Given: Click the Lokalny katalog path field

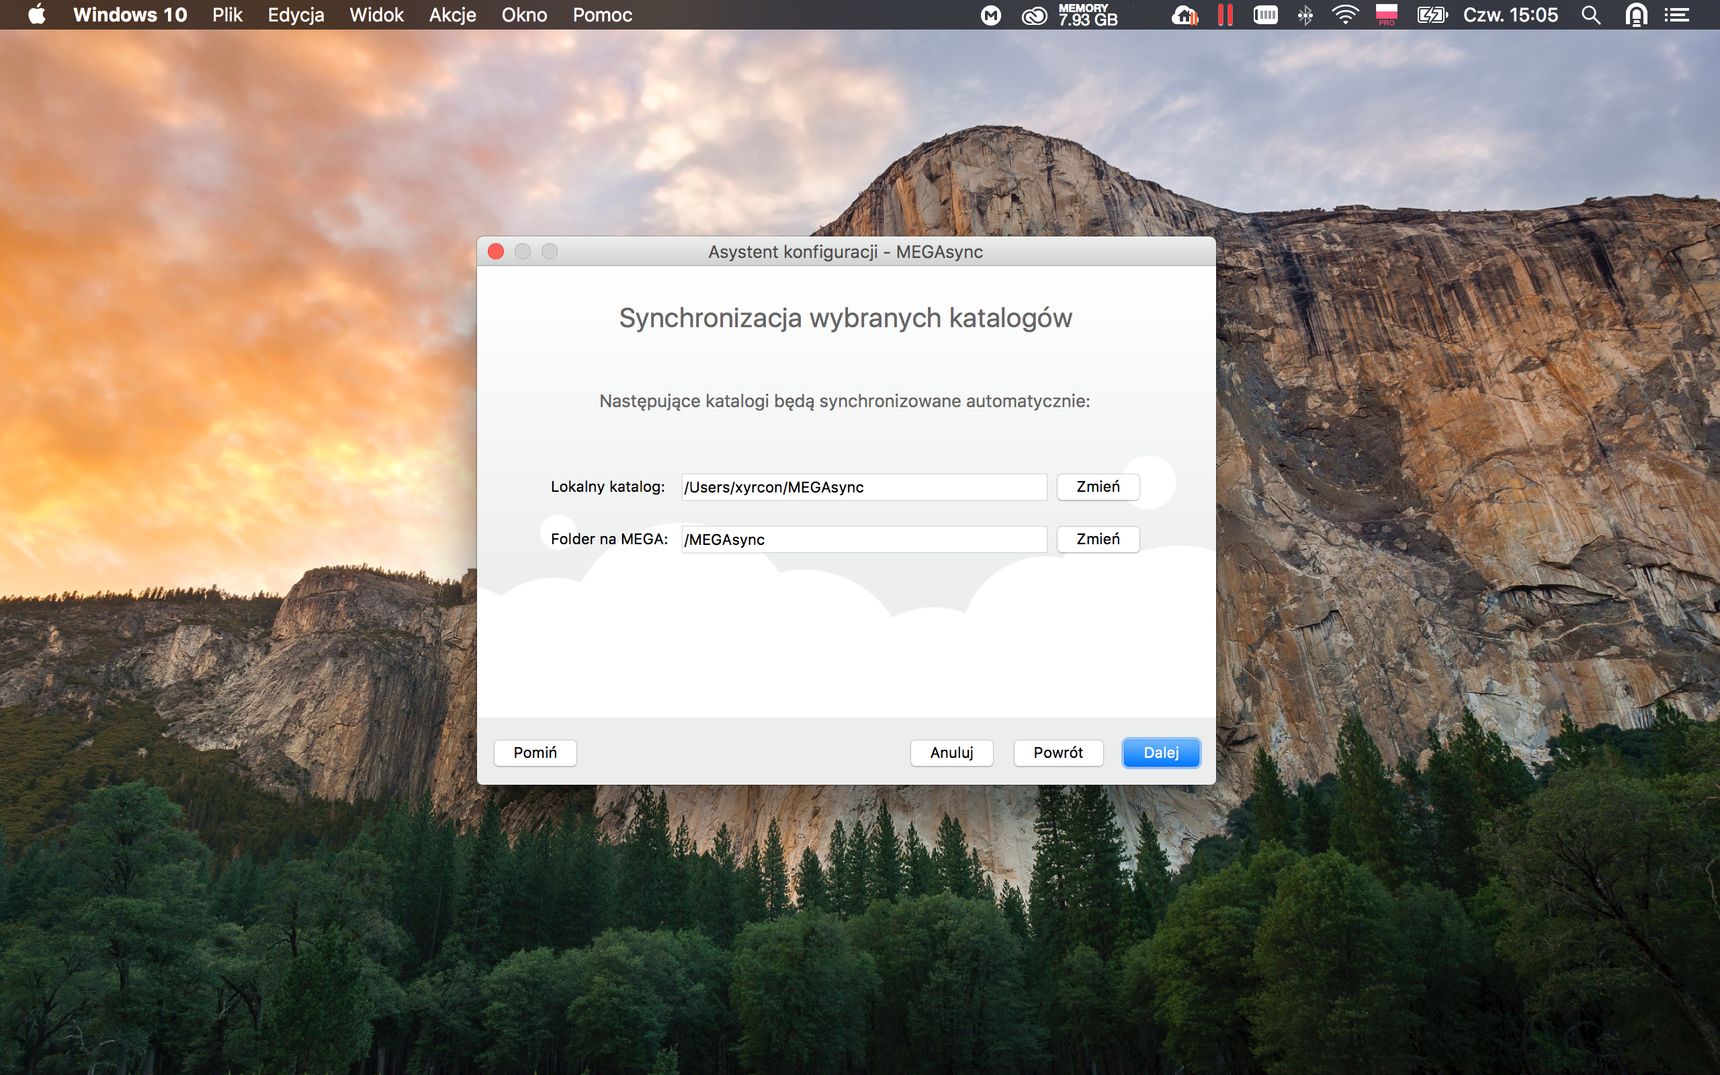Looking at the screenshot, I should click(x=864, y=487).
